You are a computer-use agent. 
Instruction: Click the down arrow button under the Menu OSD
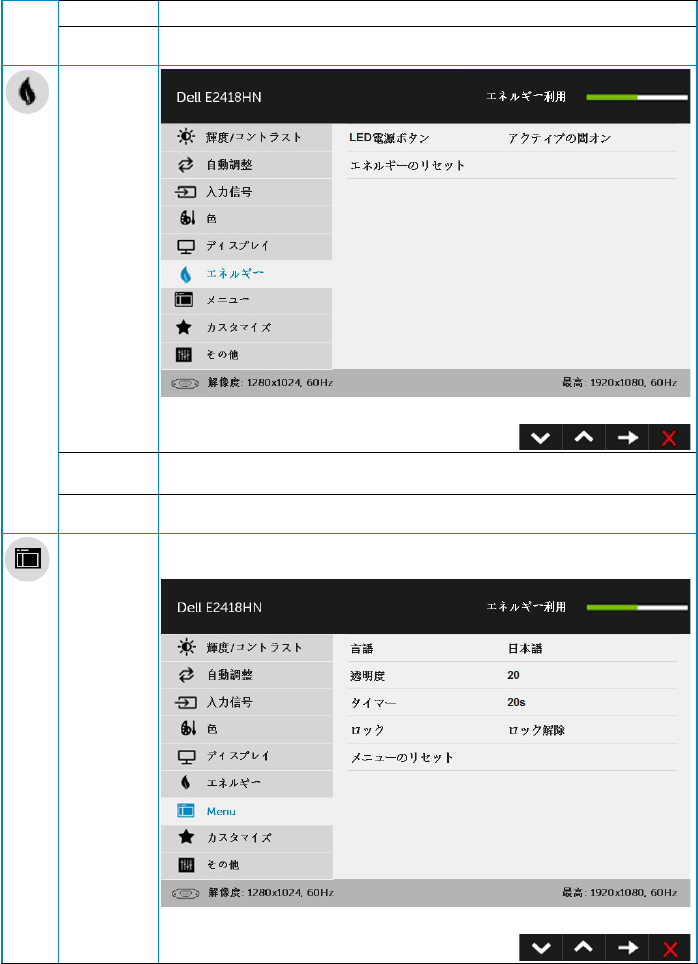(x=541, y=947)
